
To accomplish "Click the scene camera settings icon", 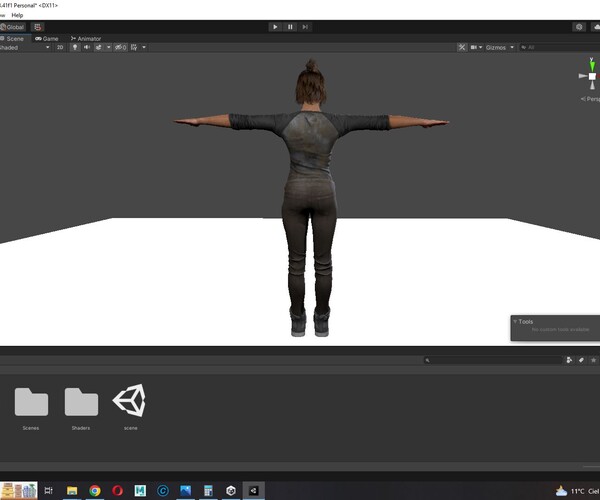I will [x=474, y=47].
